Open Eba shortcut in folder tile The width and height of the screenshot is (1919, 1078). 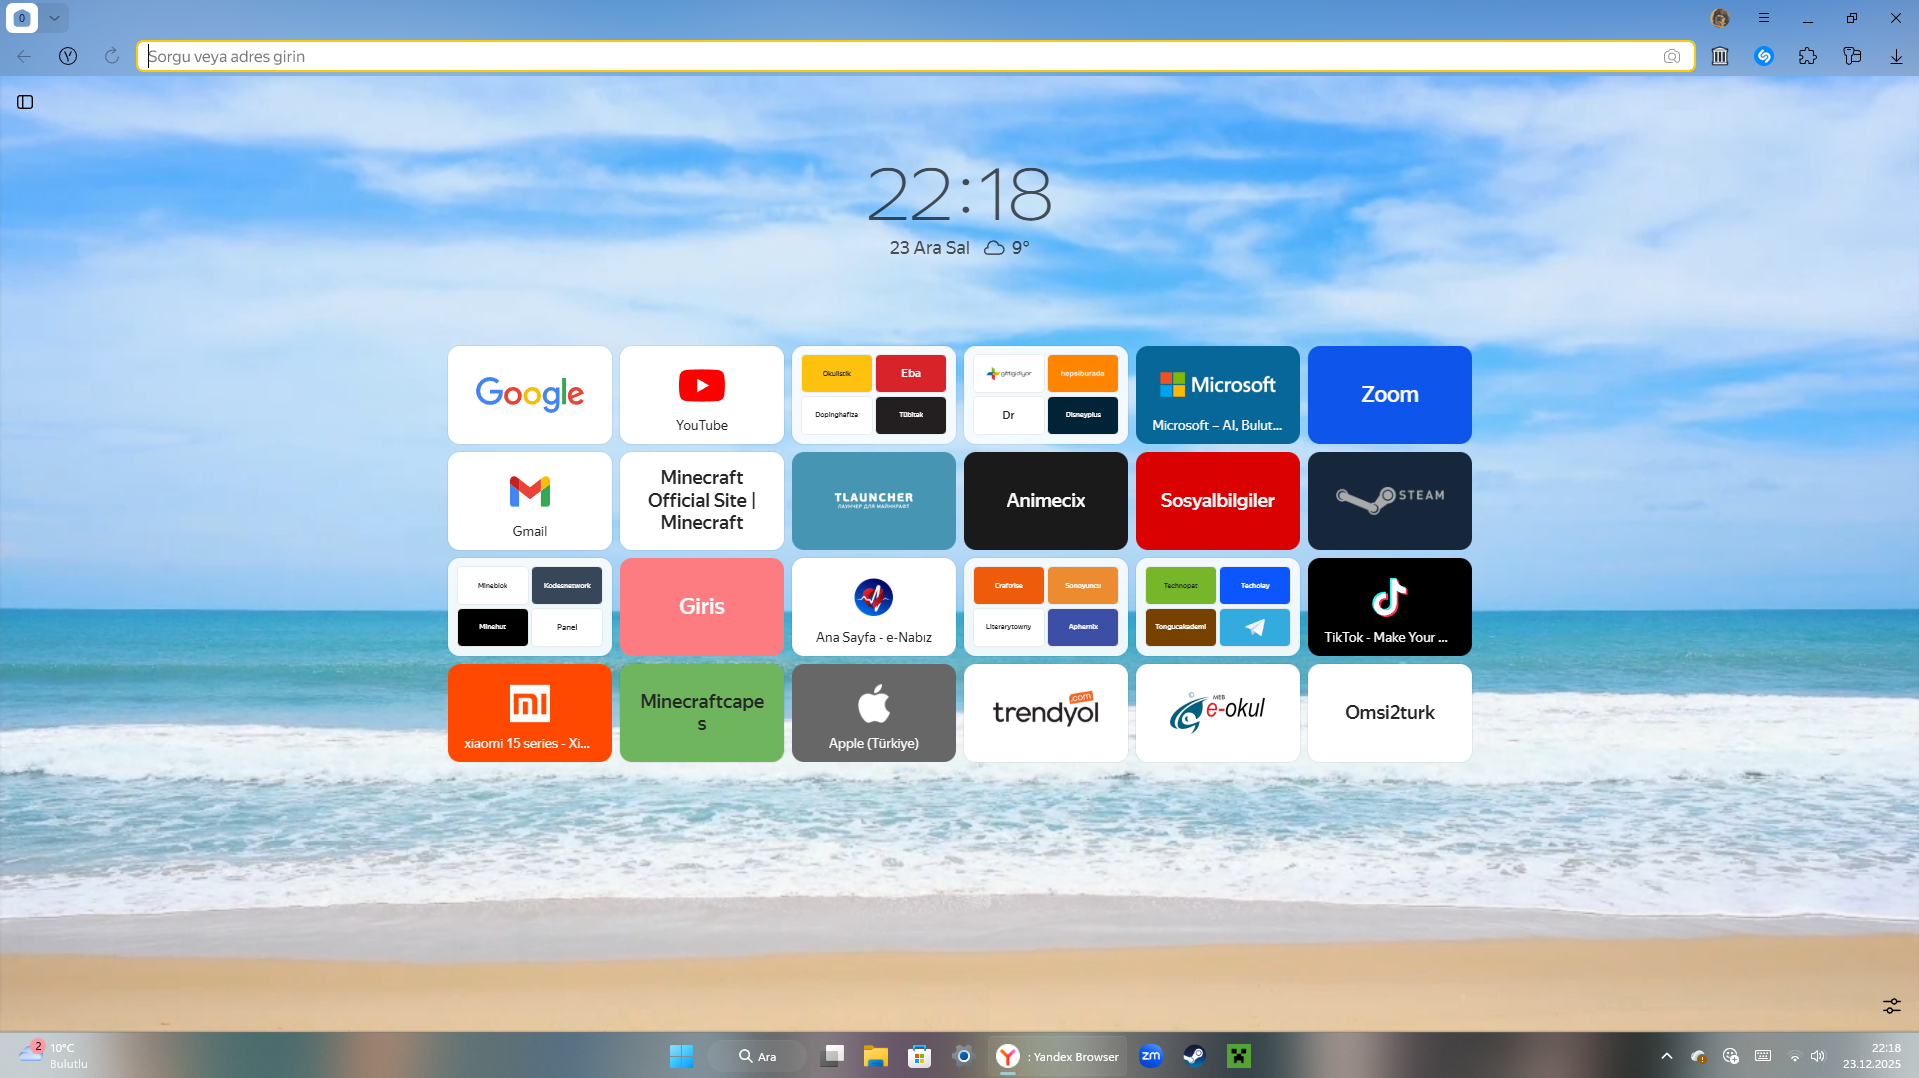(911, 374)
